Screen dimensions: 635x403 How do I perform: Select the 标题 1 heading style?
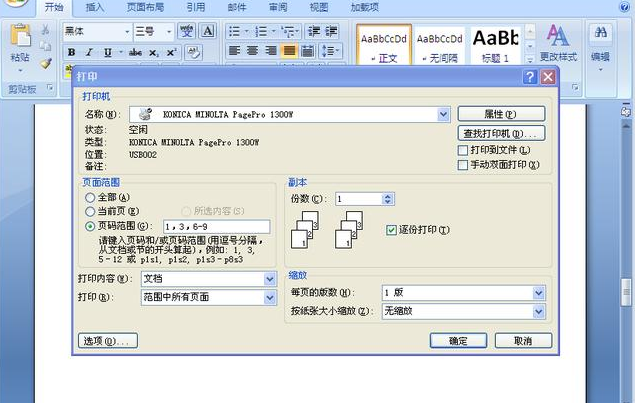(496, 46)
